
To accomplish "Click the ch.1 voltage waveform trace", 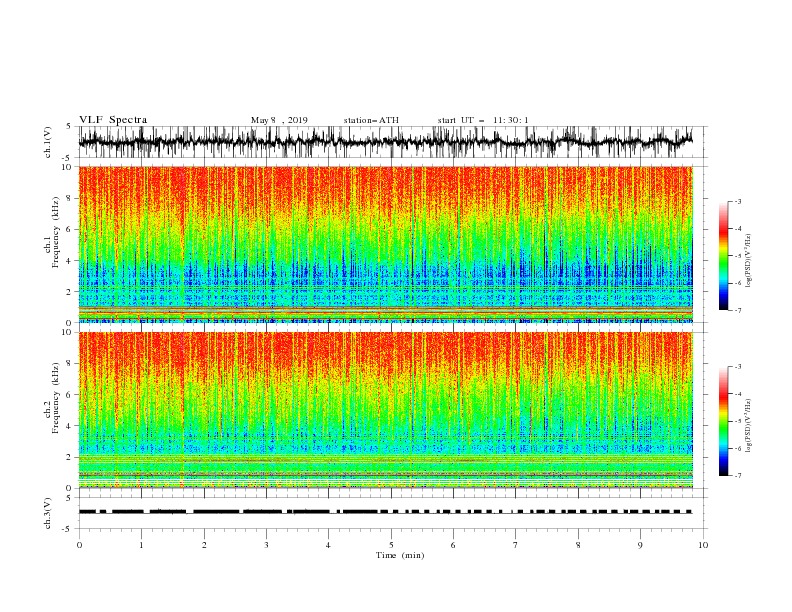I will (385, 142).
